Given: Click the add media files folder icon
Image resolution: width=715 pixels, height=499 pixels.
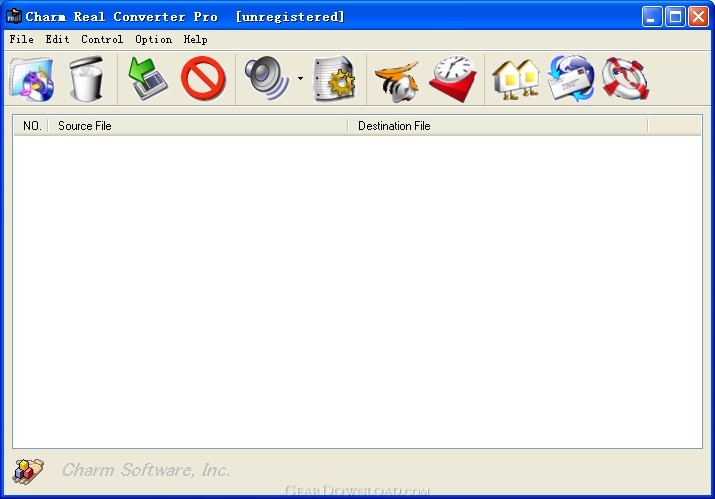Looking at the screenshot, I should (31, 79).
